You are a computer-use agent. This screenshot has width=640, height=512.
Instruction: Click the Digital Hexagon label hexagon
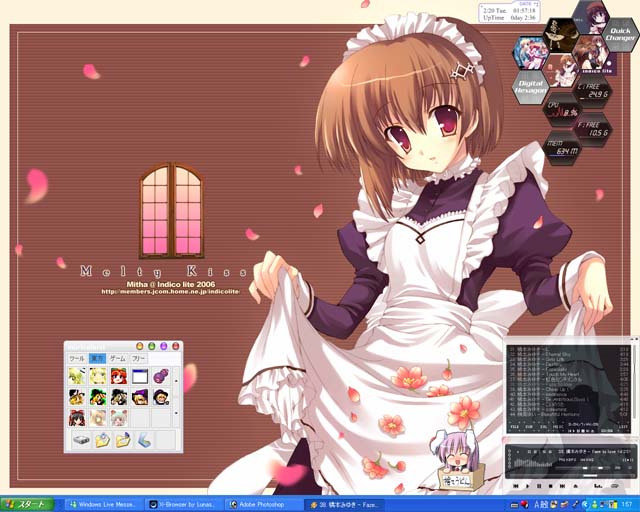coord(529,87)
